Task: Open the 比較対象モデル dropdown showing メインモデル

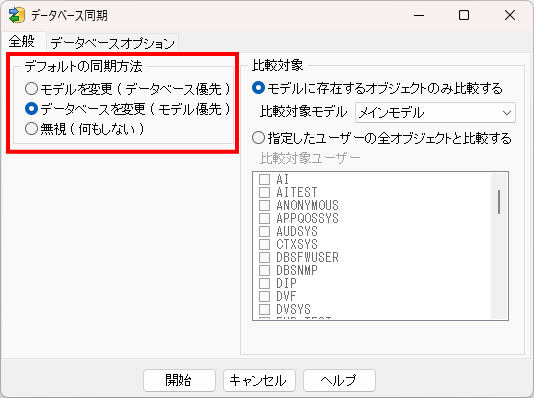Action: 435,113
